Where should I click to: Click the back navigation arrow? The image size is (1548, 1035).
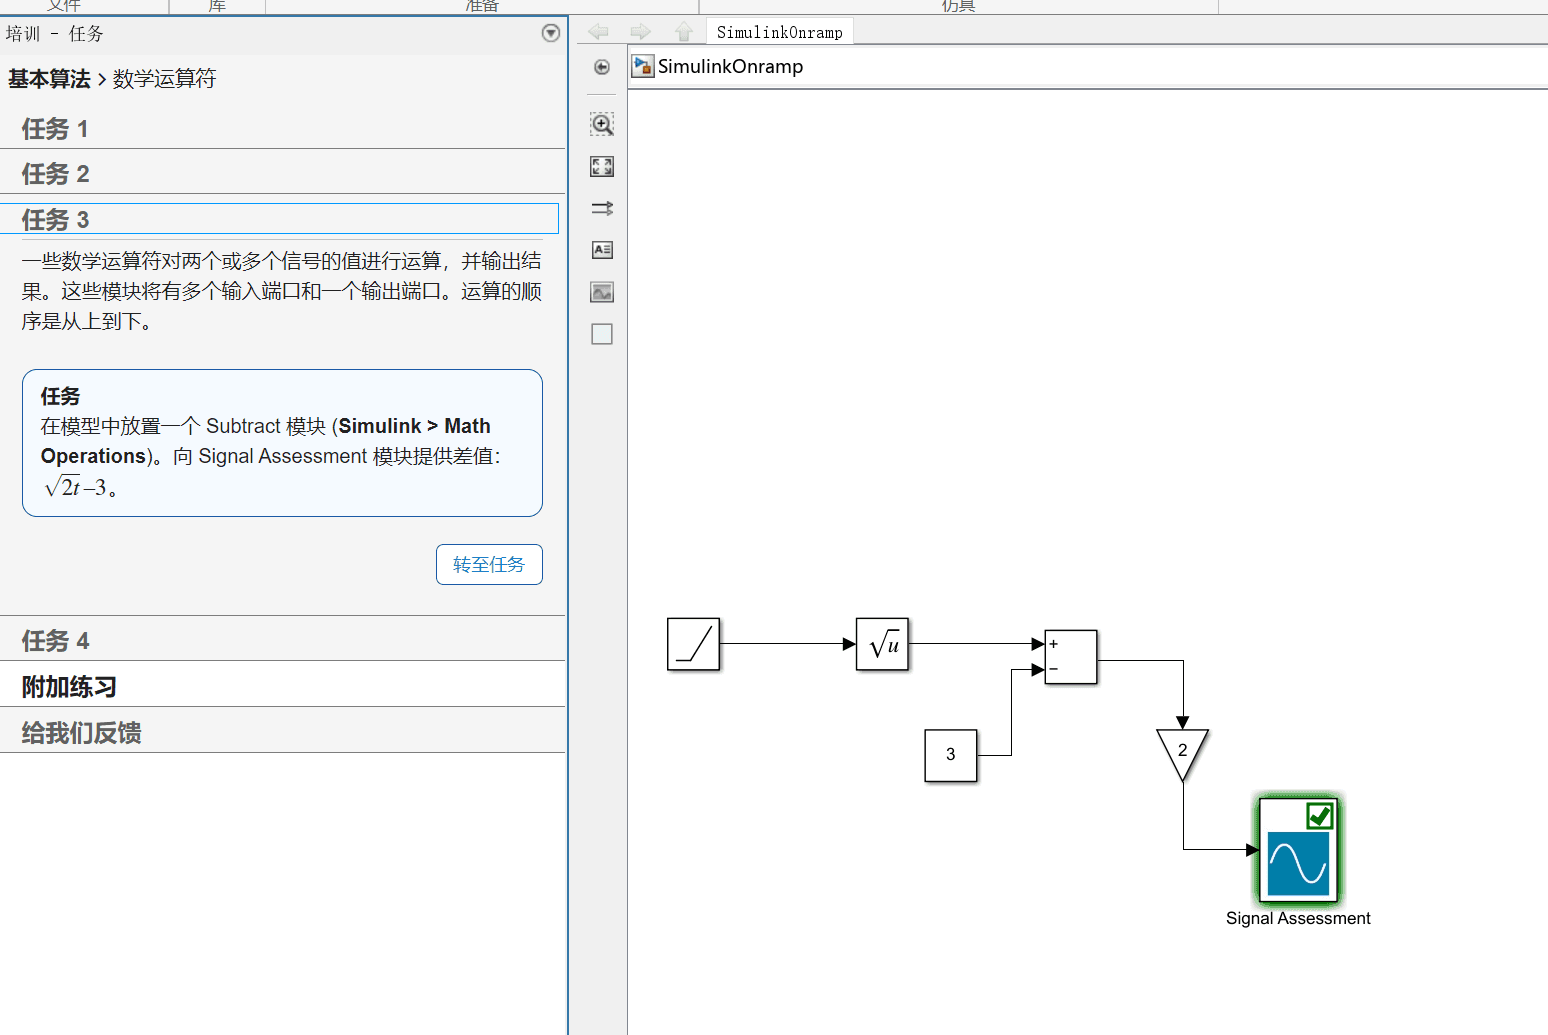coord(598,32)
